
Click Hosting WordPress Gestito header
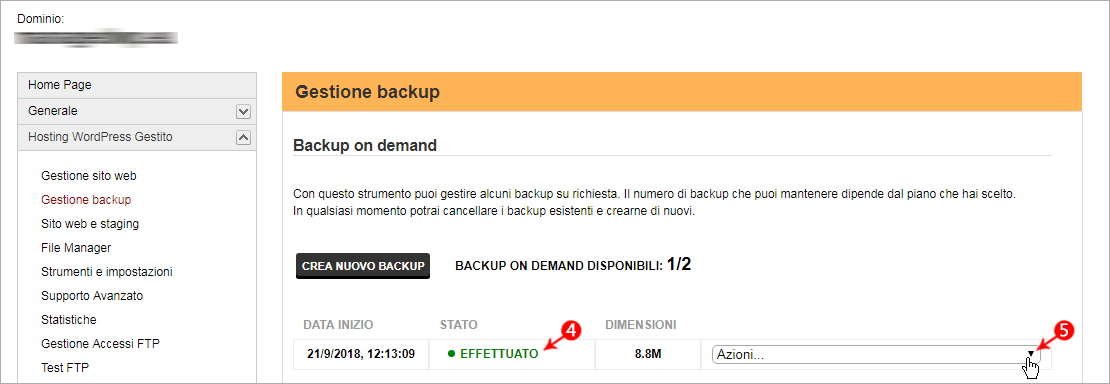137,137
